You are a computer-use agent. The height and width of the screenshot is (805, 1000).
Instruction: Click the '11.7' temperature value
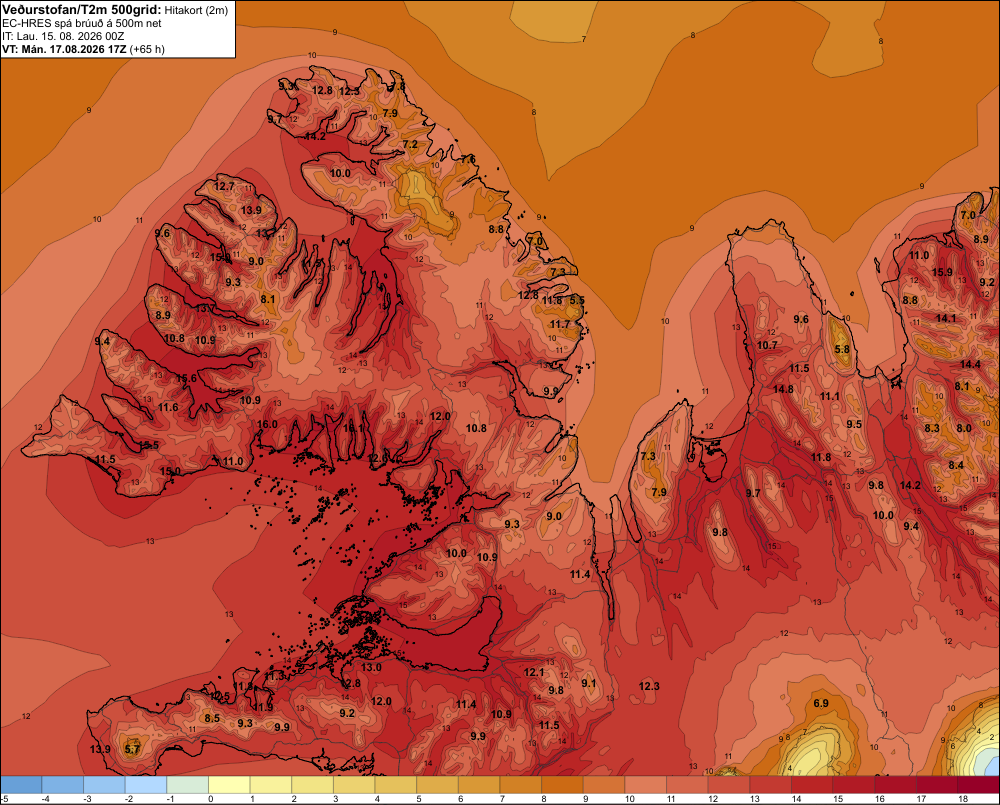click(x=560, y=324)
